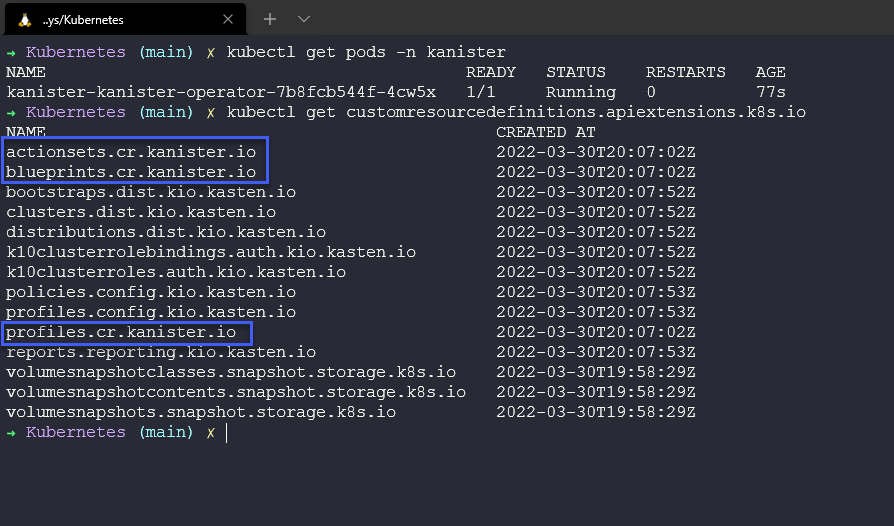This screenshot has width=894, height=526.
Task: Click the reports.reporting.kio.kasten.io line
Action: 161,352
